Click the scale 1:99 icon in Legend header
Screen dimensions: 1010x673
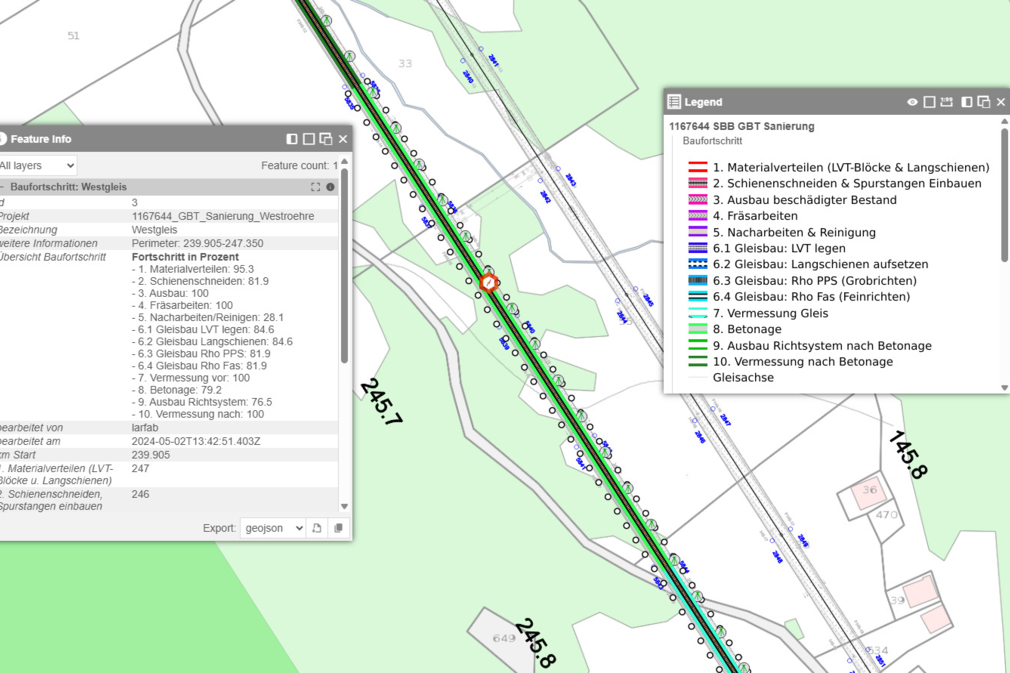[947, 102]
